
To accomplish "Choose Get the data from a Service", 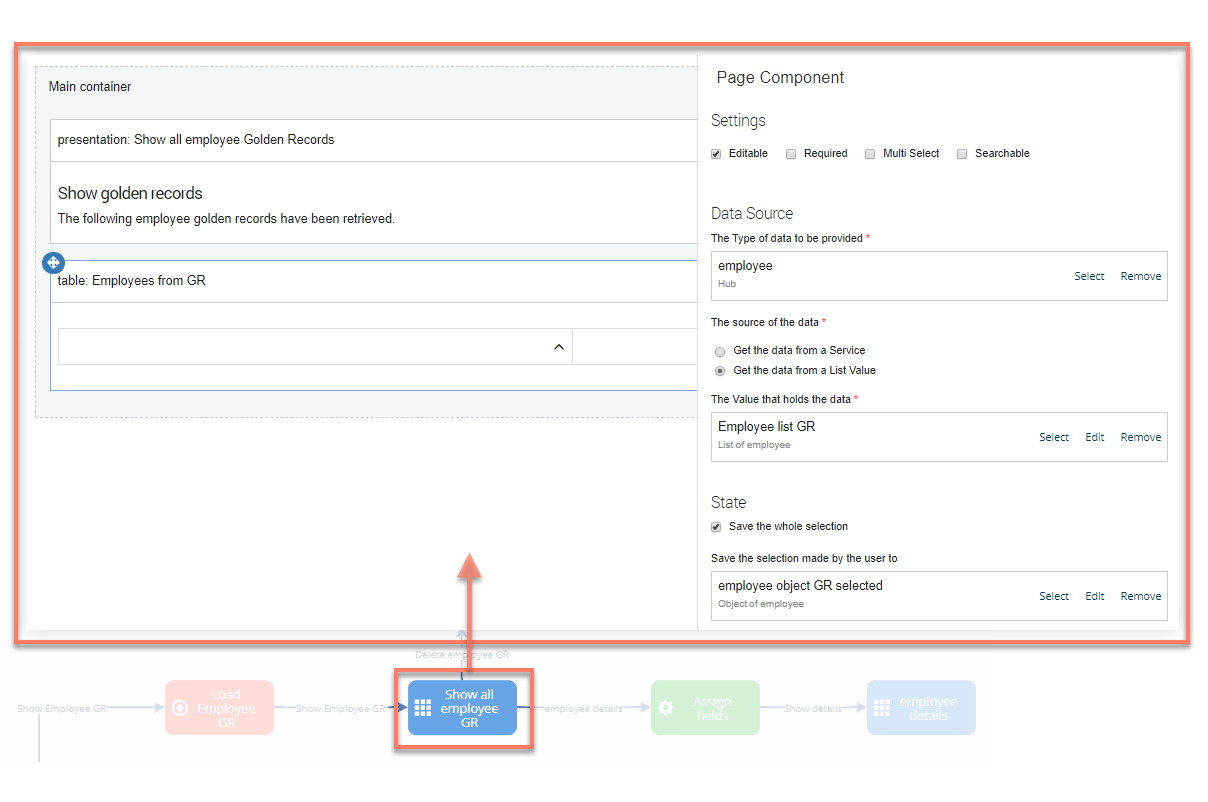I will [x=720, y=351].
